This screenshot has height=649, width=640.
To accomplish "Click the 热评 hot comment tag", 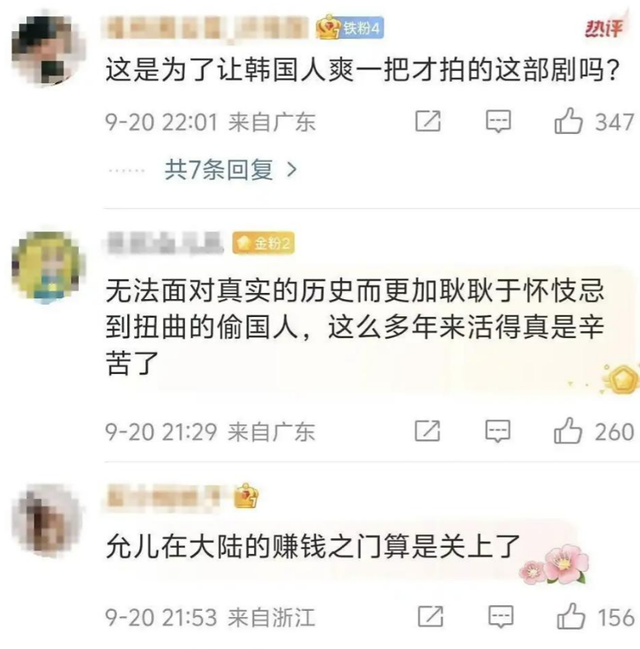I will point(604,27).
